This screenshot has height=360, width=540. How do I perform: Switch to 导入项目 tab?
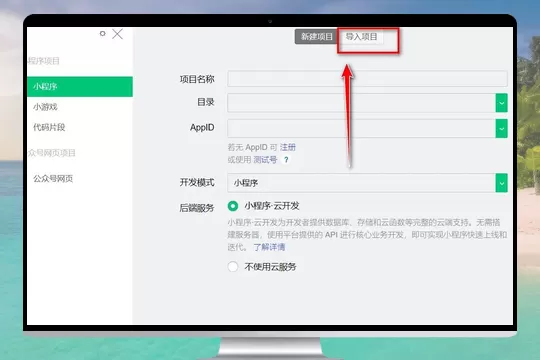click(x=362, y=37)
